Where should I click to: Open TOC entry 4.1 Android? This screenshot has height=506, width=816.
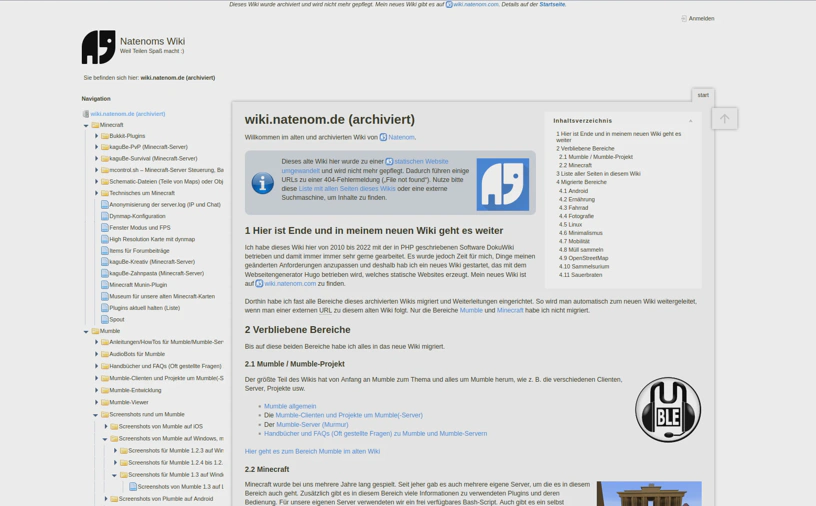point(573,191)
